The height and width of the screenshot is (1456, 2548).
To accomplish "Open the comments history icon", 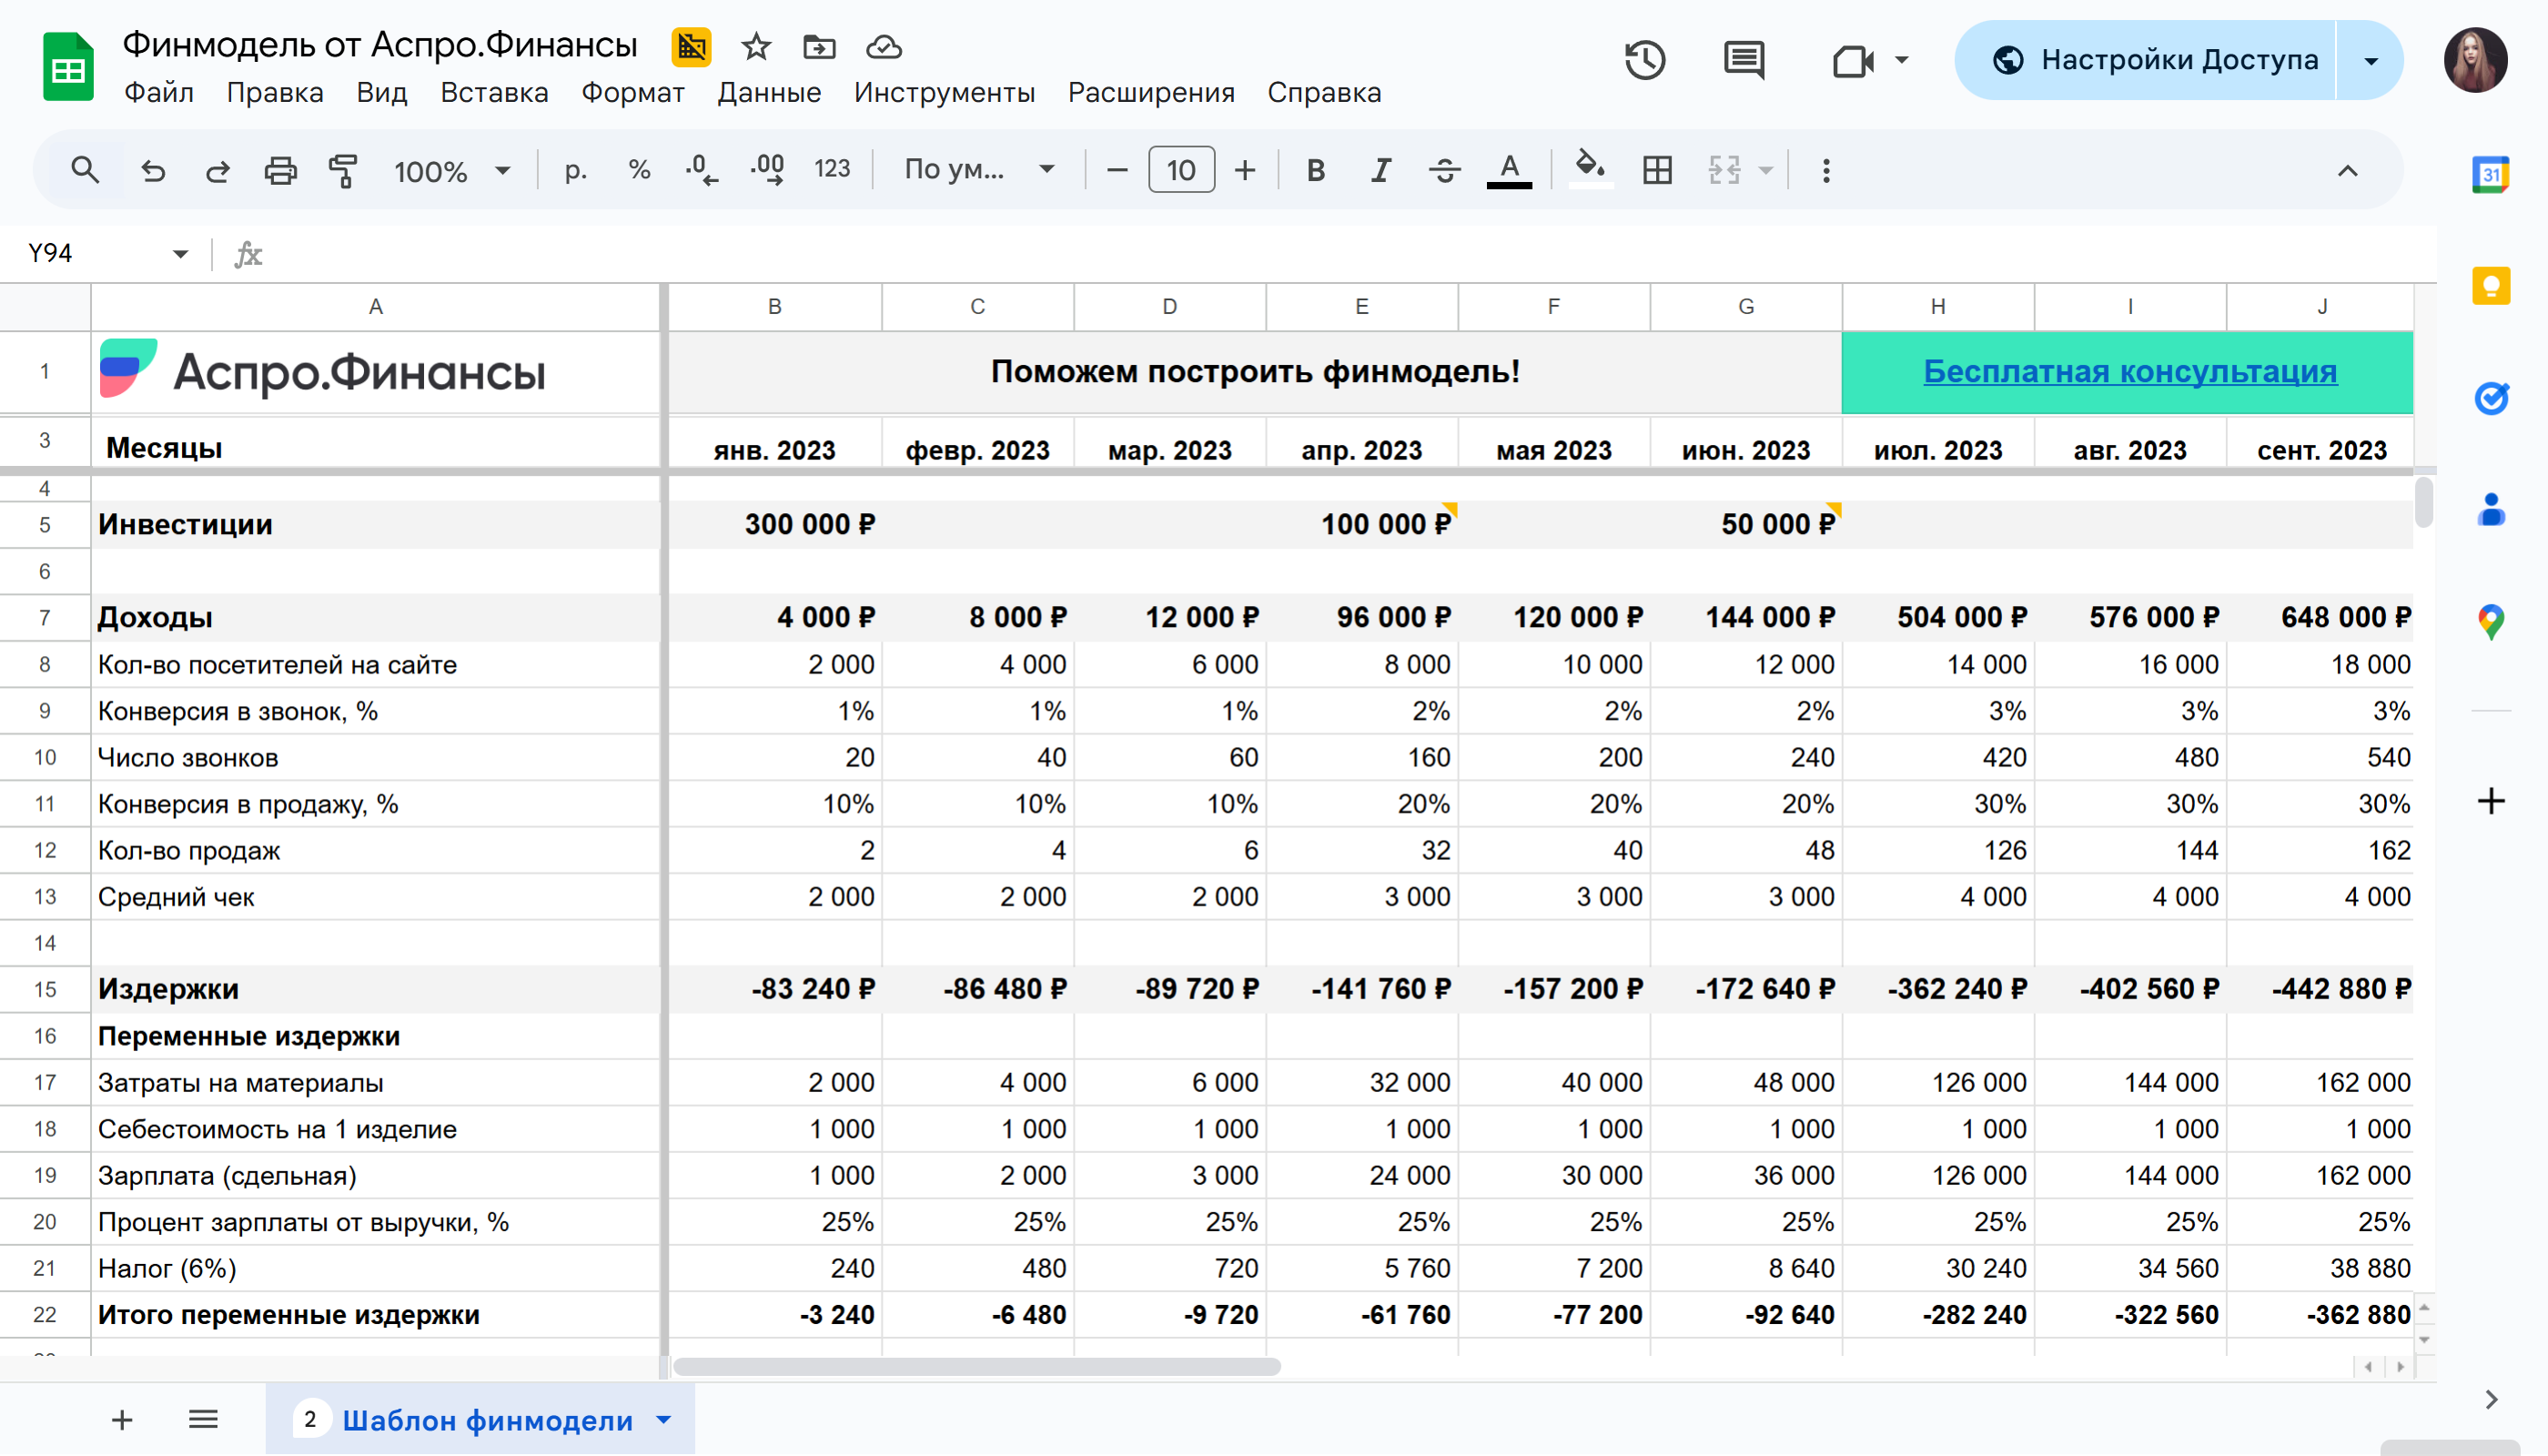I will click(x=1743, y=60).
